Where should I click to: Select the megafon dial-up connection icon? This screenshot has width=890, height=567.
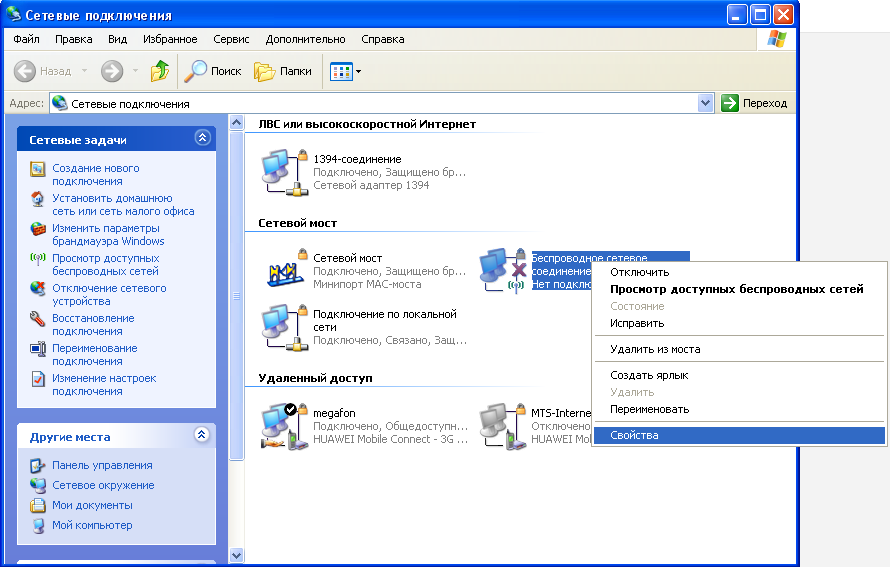point(284,427)
